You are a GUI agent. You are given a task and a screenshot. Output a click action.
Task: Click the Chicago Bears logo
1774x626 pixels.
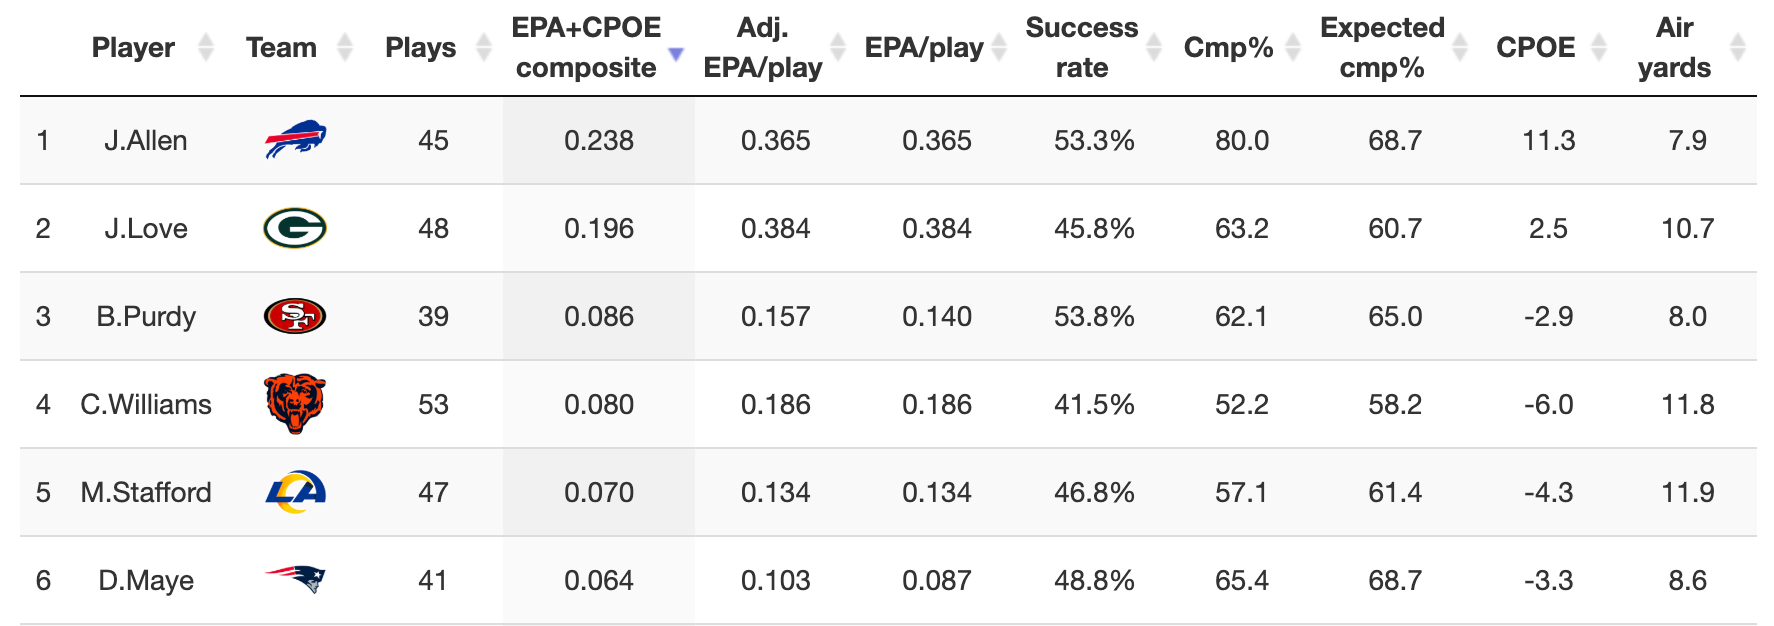(295, 404)
